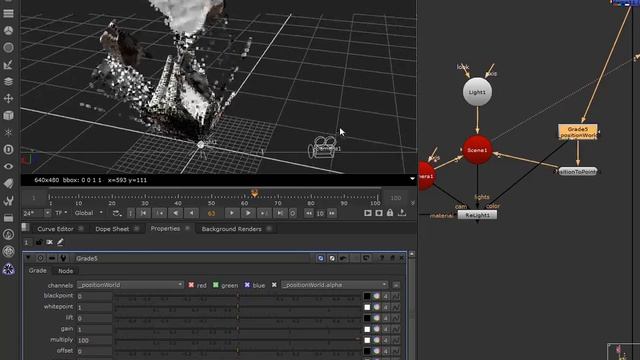This screenshot has height=360, width=640.
Task: Select the ReLight1 node
Action: click(477, 215)
